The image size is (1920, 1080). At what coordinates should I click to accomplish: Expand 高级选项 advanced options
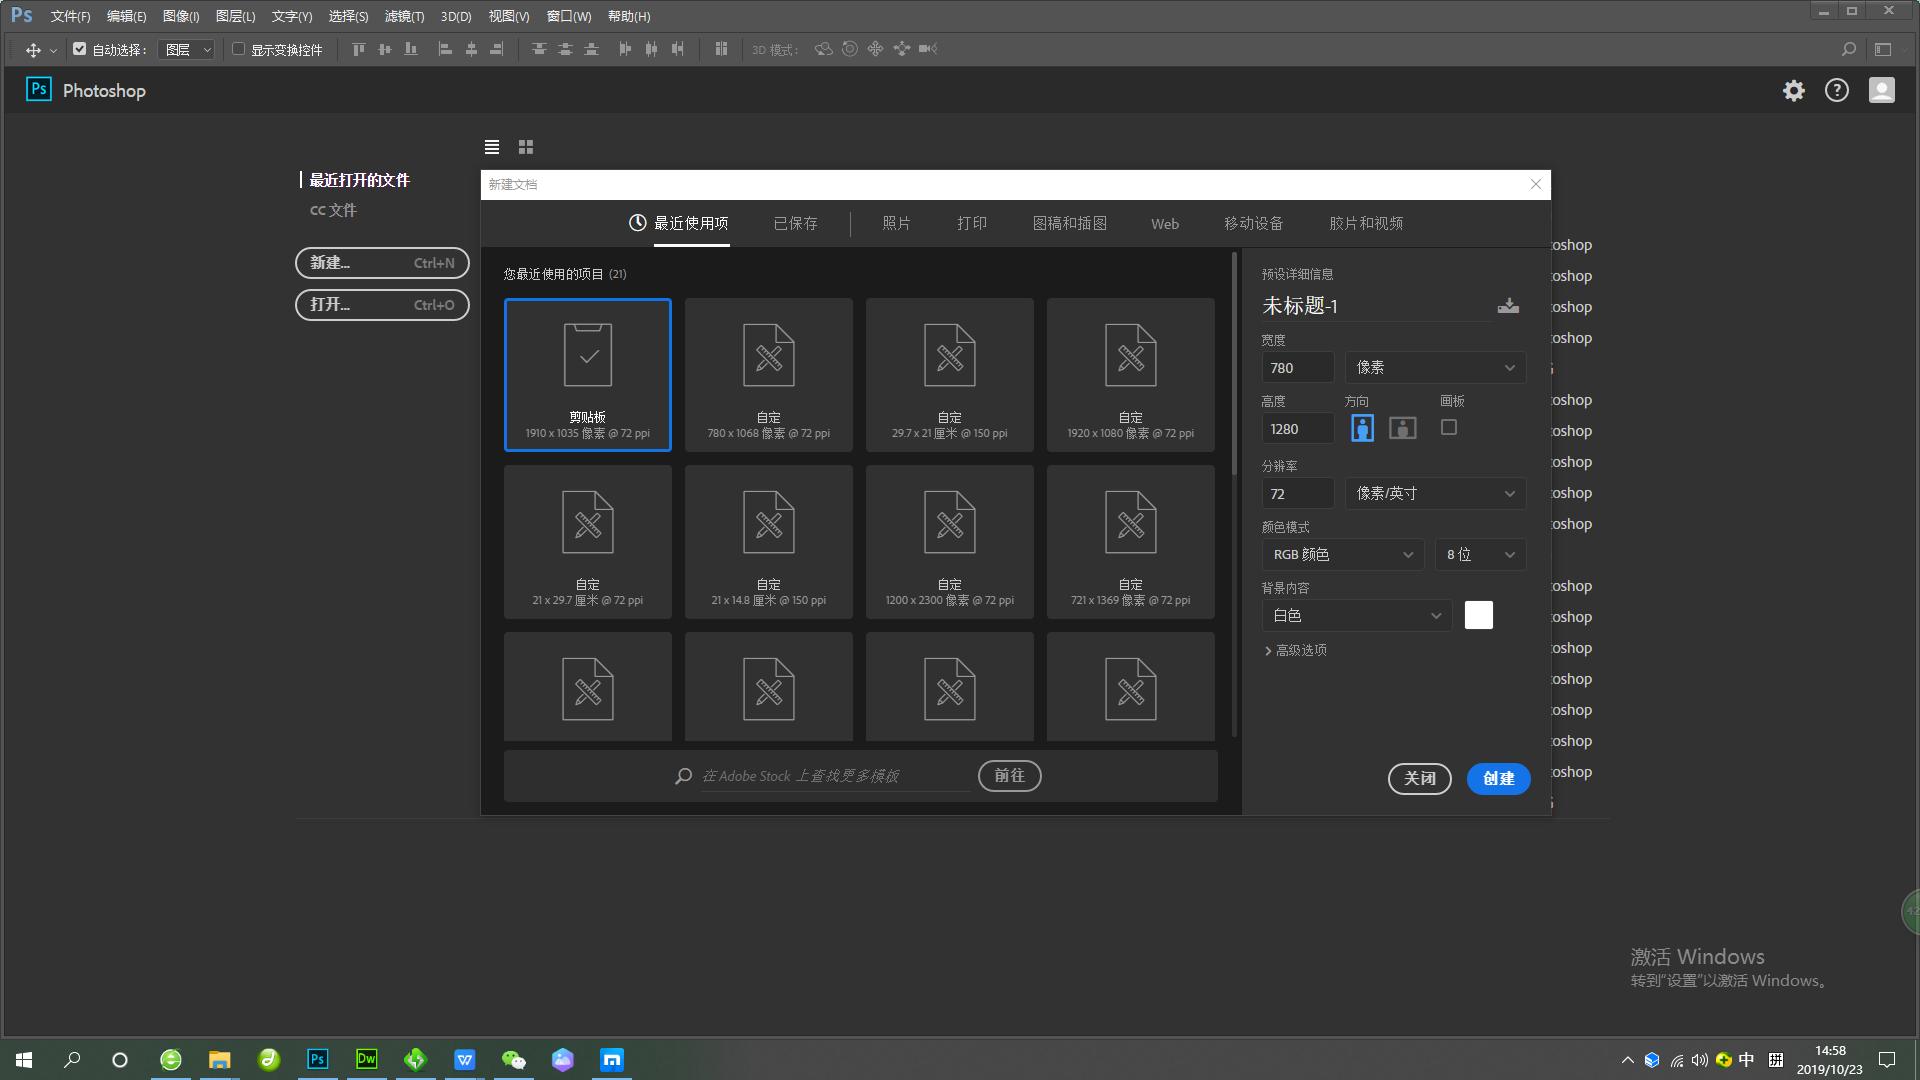1296,650
